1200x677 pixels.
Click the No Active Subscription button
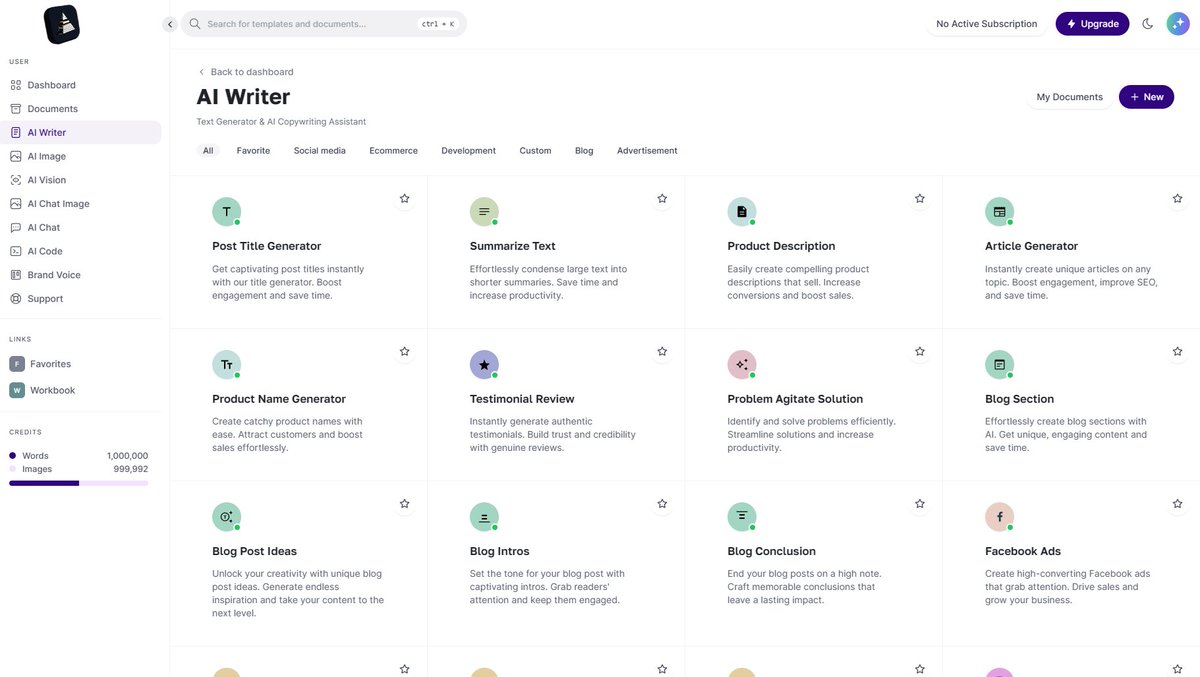tap(986, 24)
